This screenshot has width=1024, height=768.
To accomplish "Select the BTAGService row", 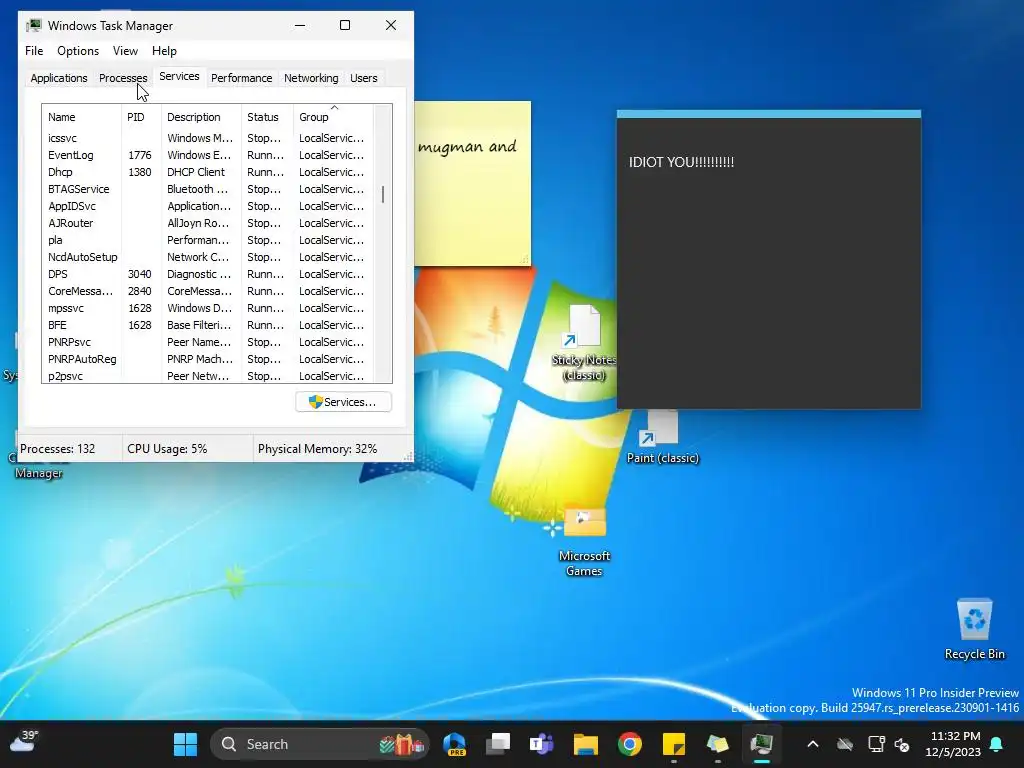I will point(208,189).
